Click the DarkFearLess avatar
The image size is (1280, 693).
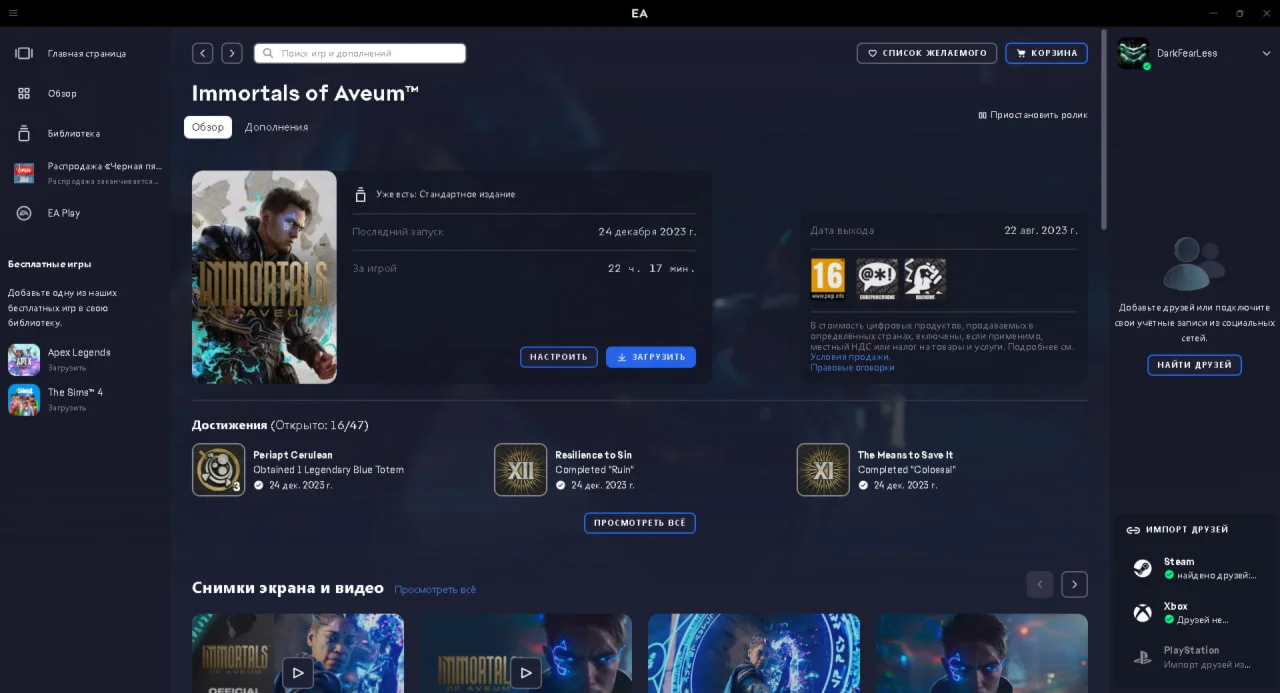tap(1133, 53)
